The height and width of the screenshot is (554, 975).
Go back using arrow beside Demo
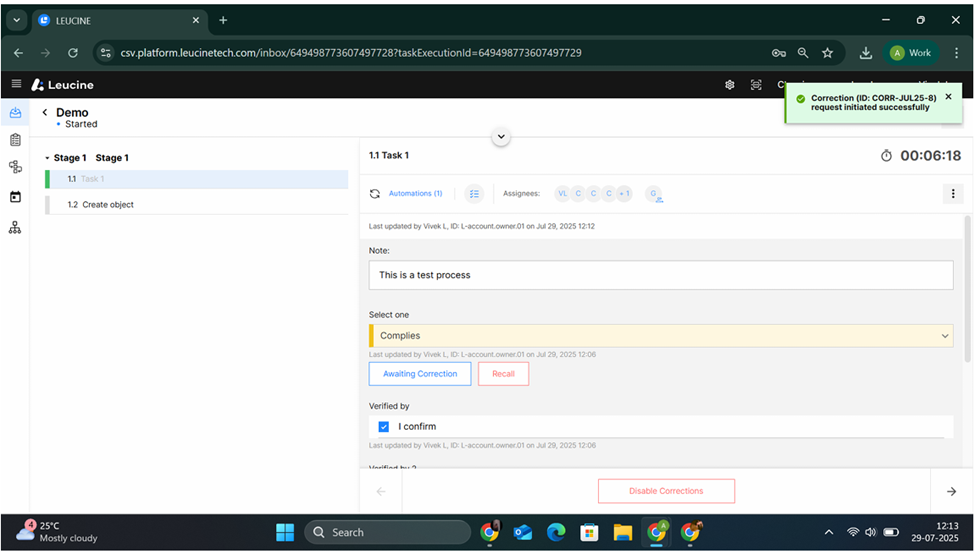pos(45,113)
